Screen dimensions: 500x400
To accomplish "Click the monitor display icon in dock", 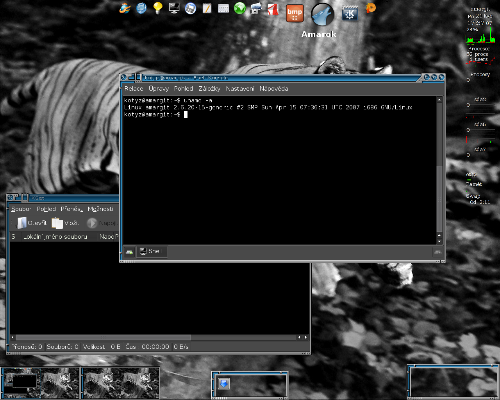I will point(174,8).
